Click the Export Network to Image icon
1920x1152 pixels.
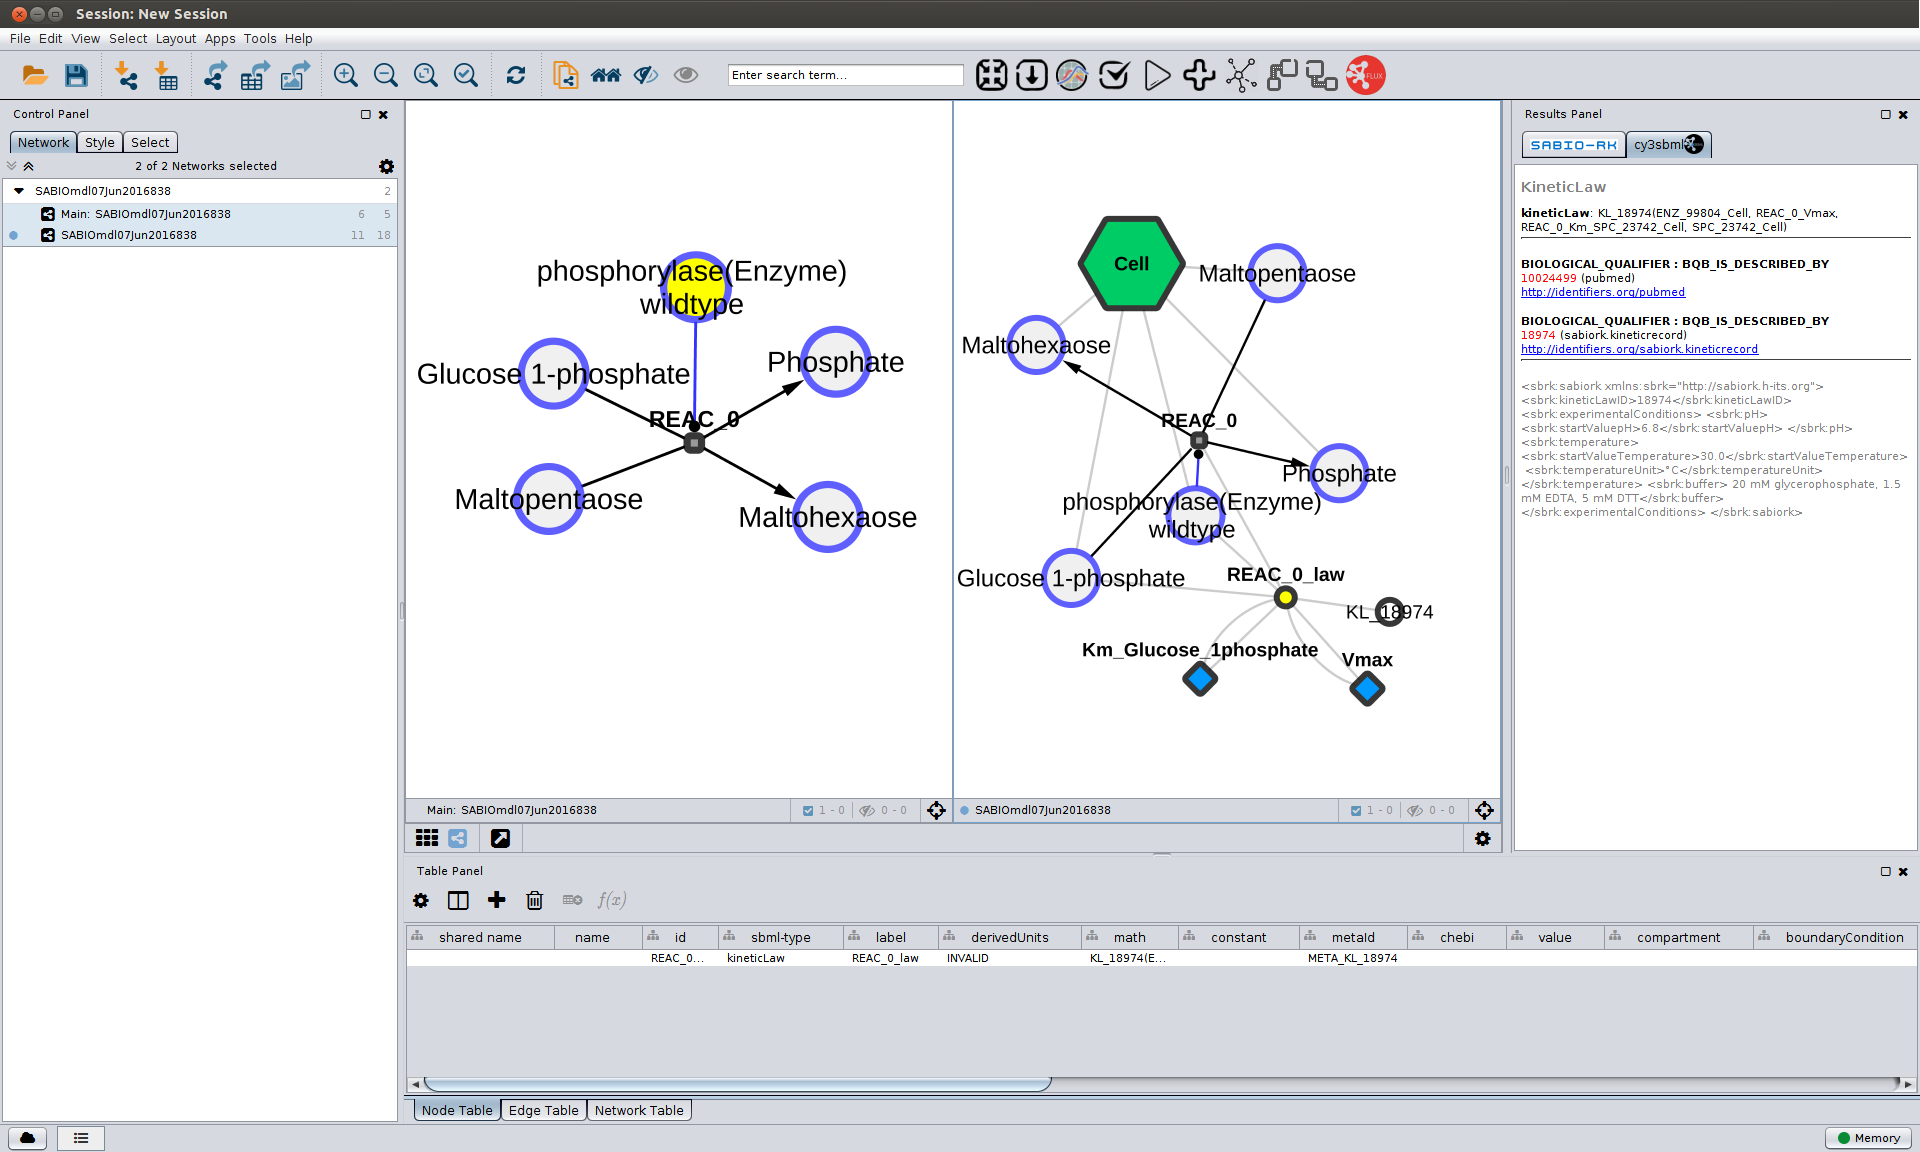tap(295, 76)
